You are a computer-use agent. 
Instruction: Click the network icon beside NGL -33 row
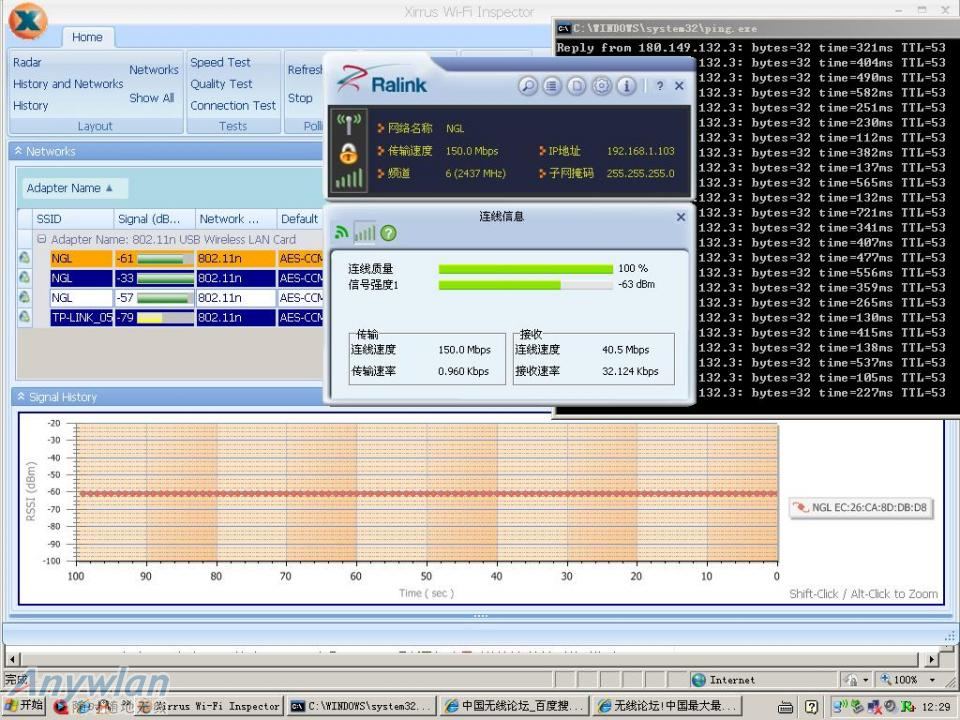click(x=24, y=278)
